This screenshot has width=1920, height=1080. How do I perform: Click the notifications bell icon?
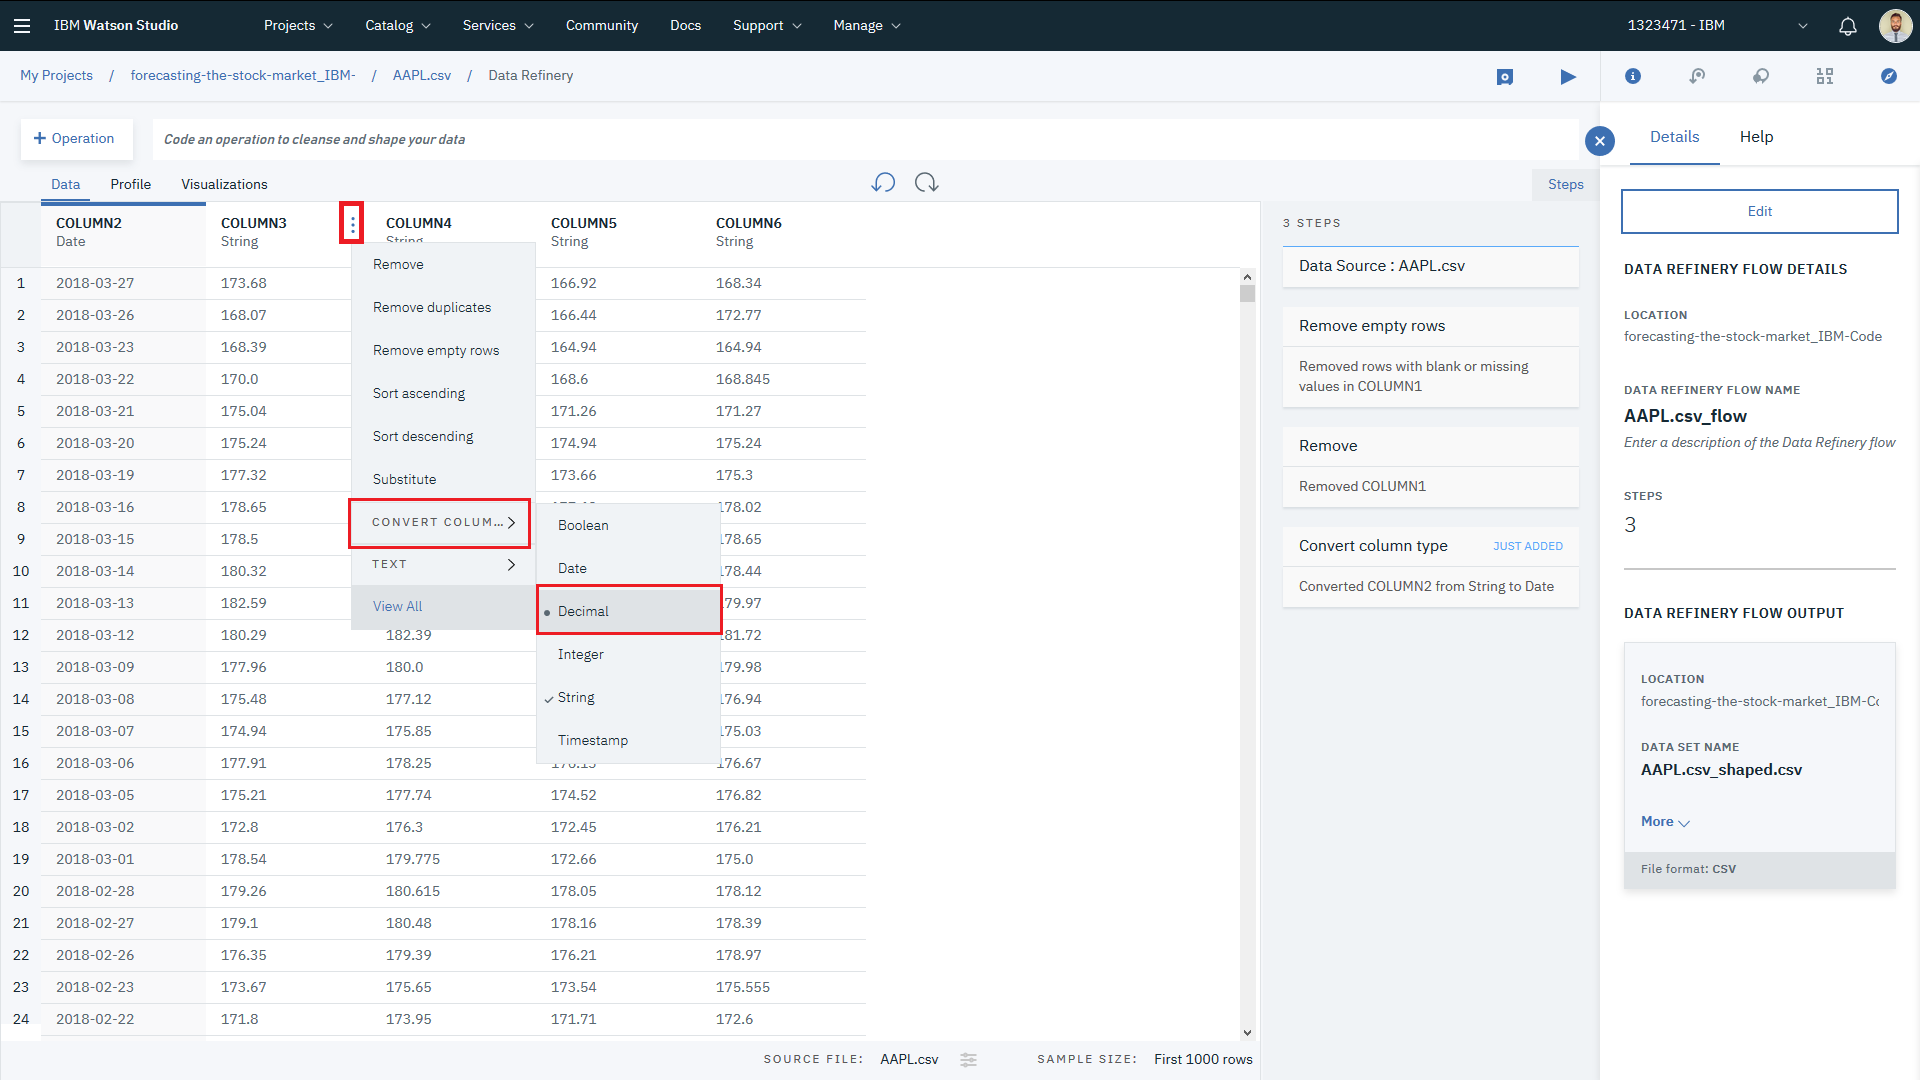point(1847,25)
